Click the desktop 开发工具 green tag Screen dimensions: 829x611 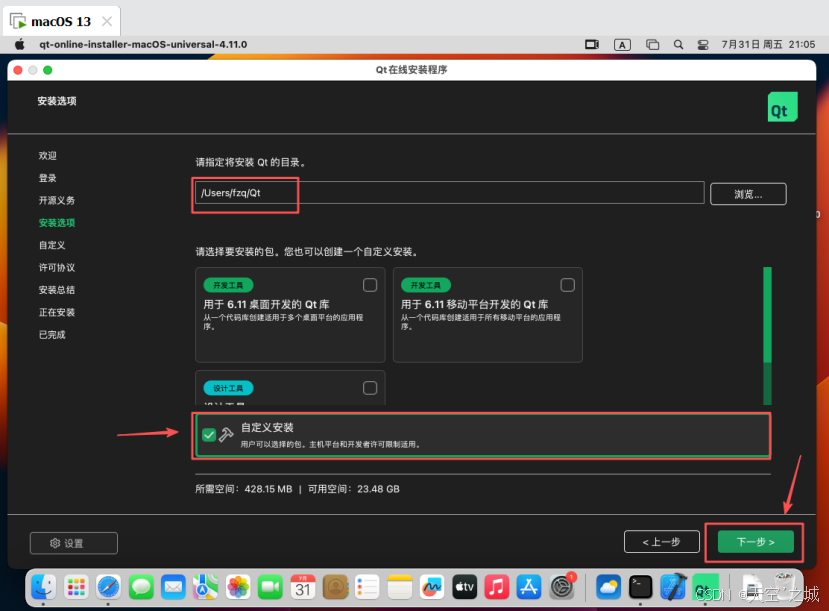[228, 285]
